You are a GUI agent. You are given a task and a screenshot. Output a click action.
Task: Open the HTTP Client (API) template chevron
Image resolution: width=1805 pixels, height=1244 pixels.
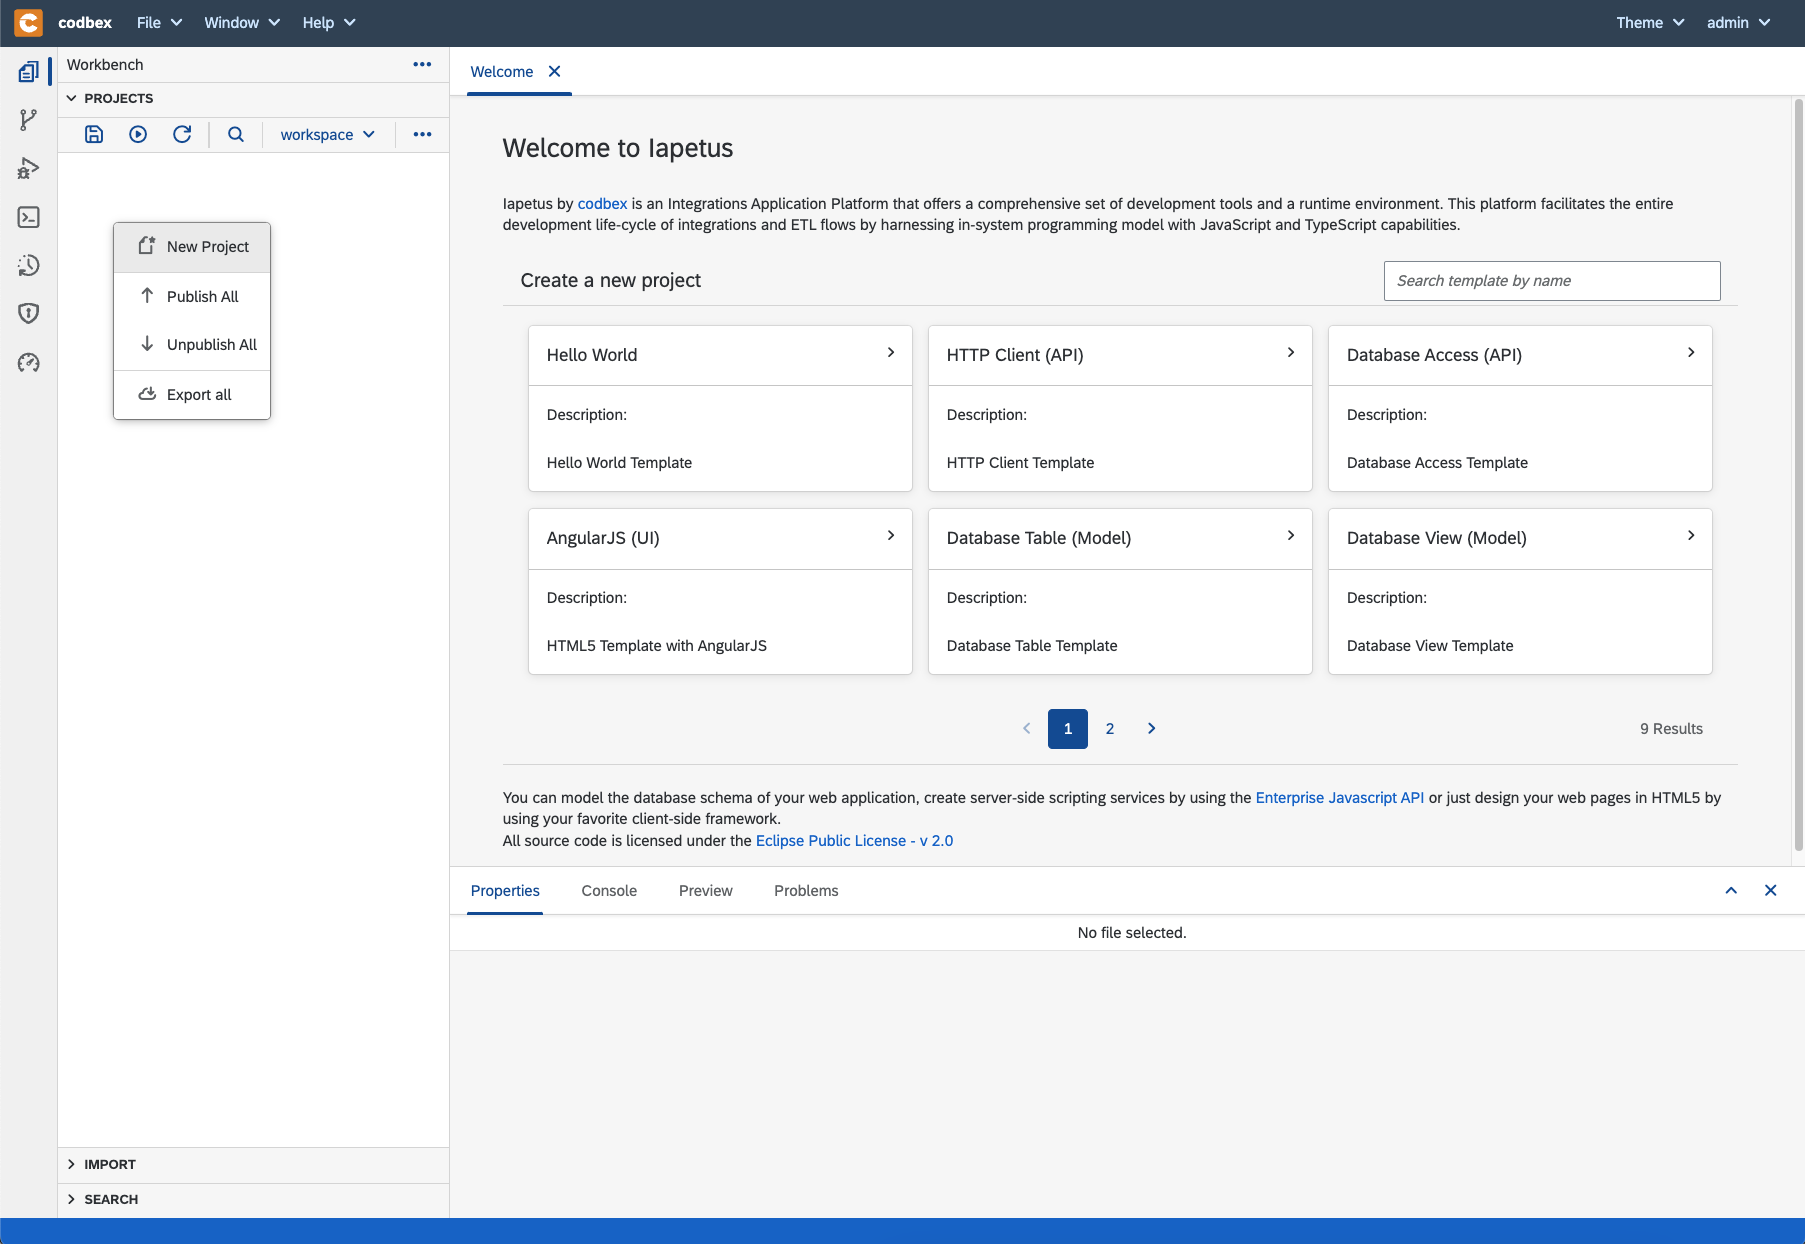tap(1290, 353)
